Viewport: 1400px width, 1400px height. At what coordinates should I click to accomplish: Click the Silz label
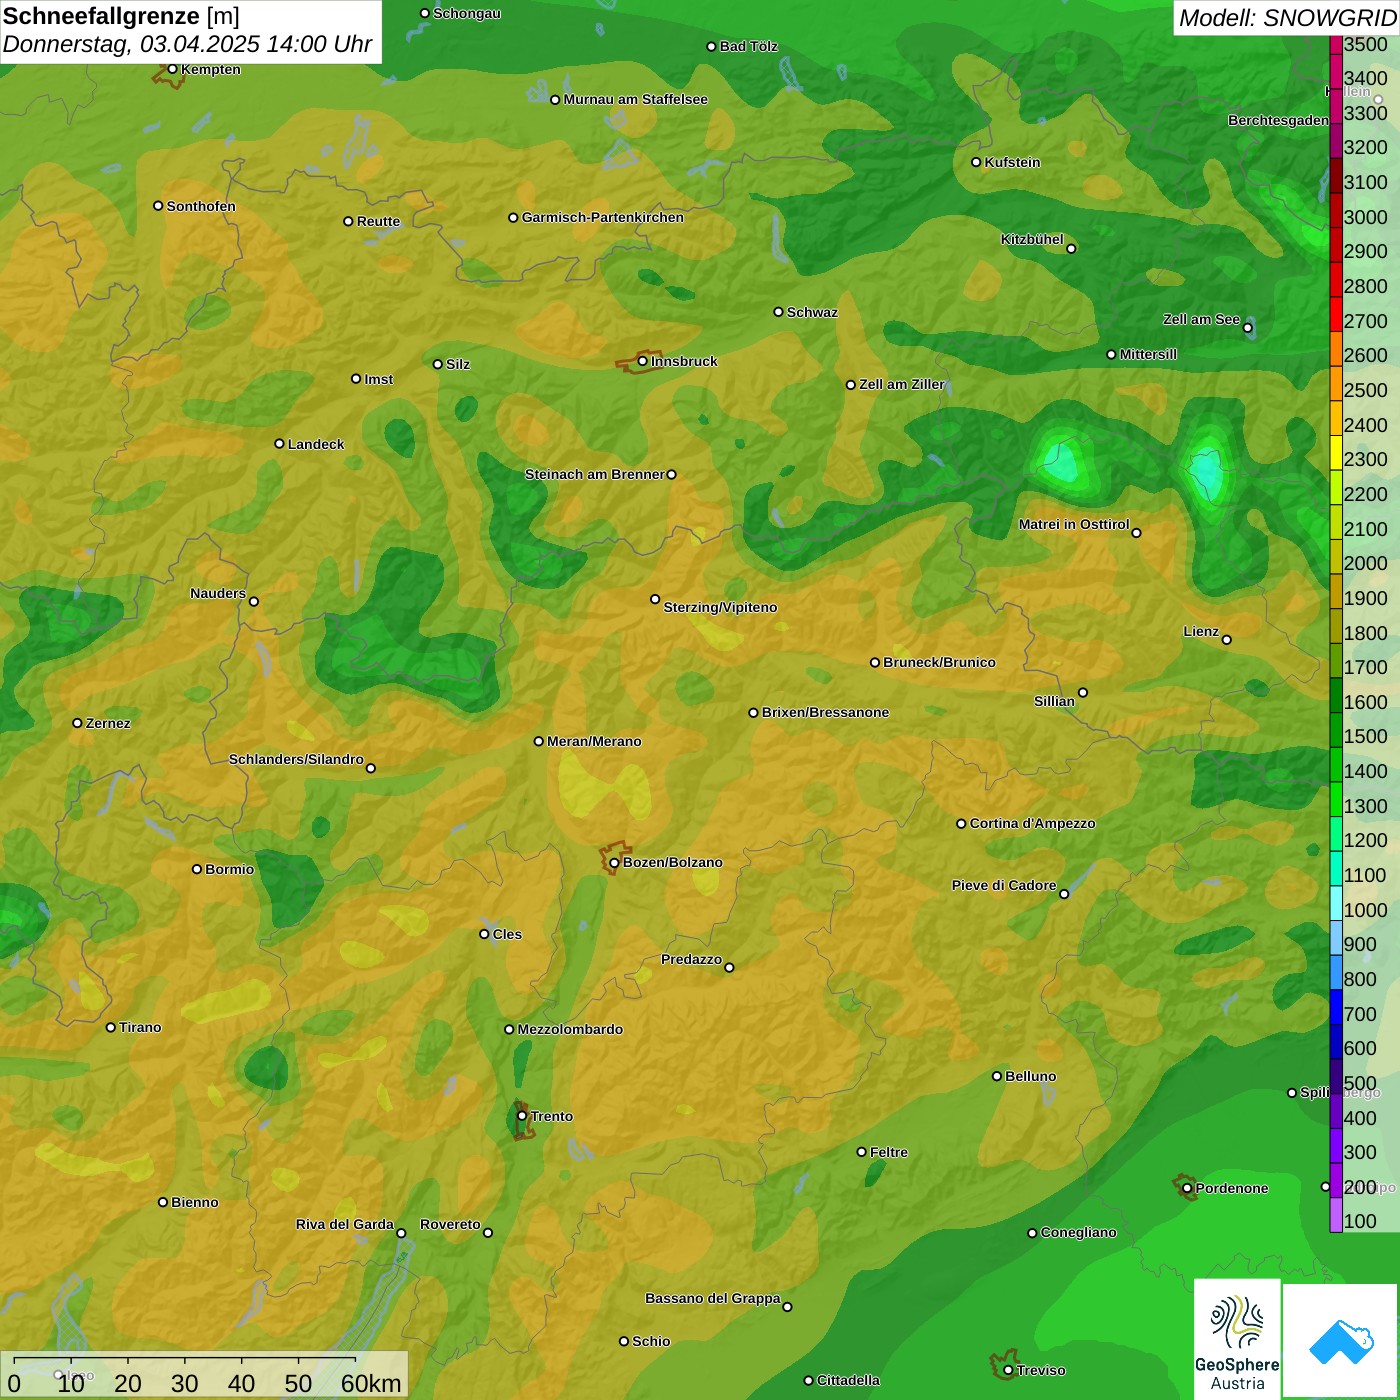coord(458,364)
